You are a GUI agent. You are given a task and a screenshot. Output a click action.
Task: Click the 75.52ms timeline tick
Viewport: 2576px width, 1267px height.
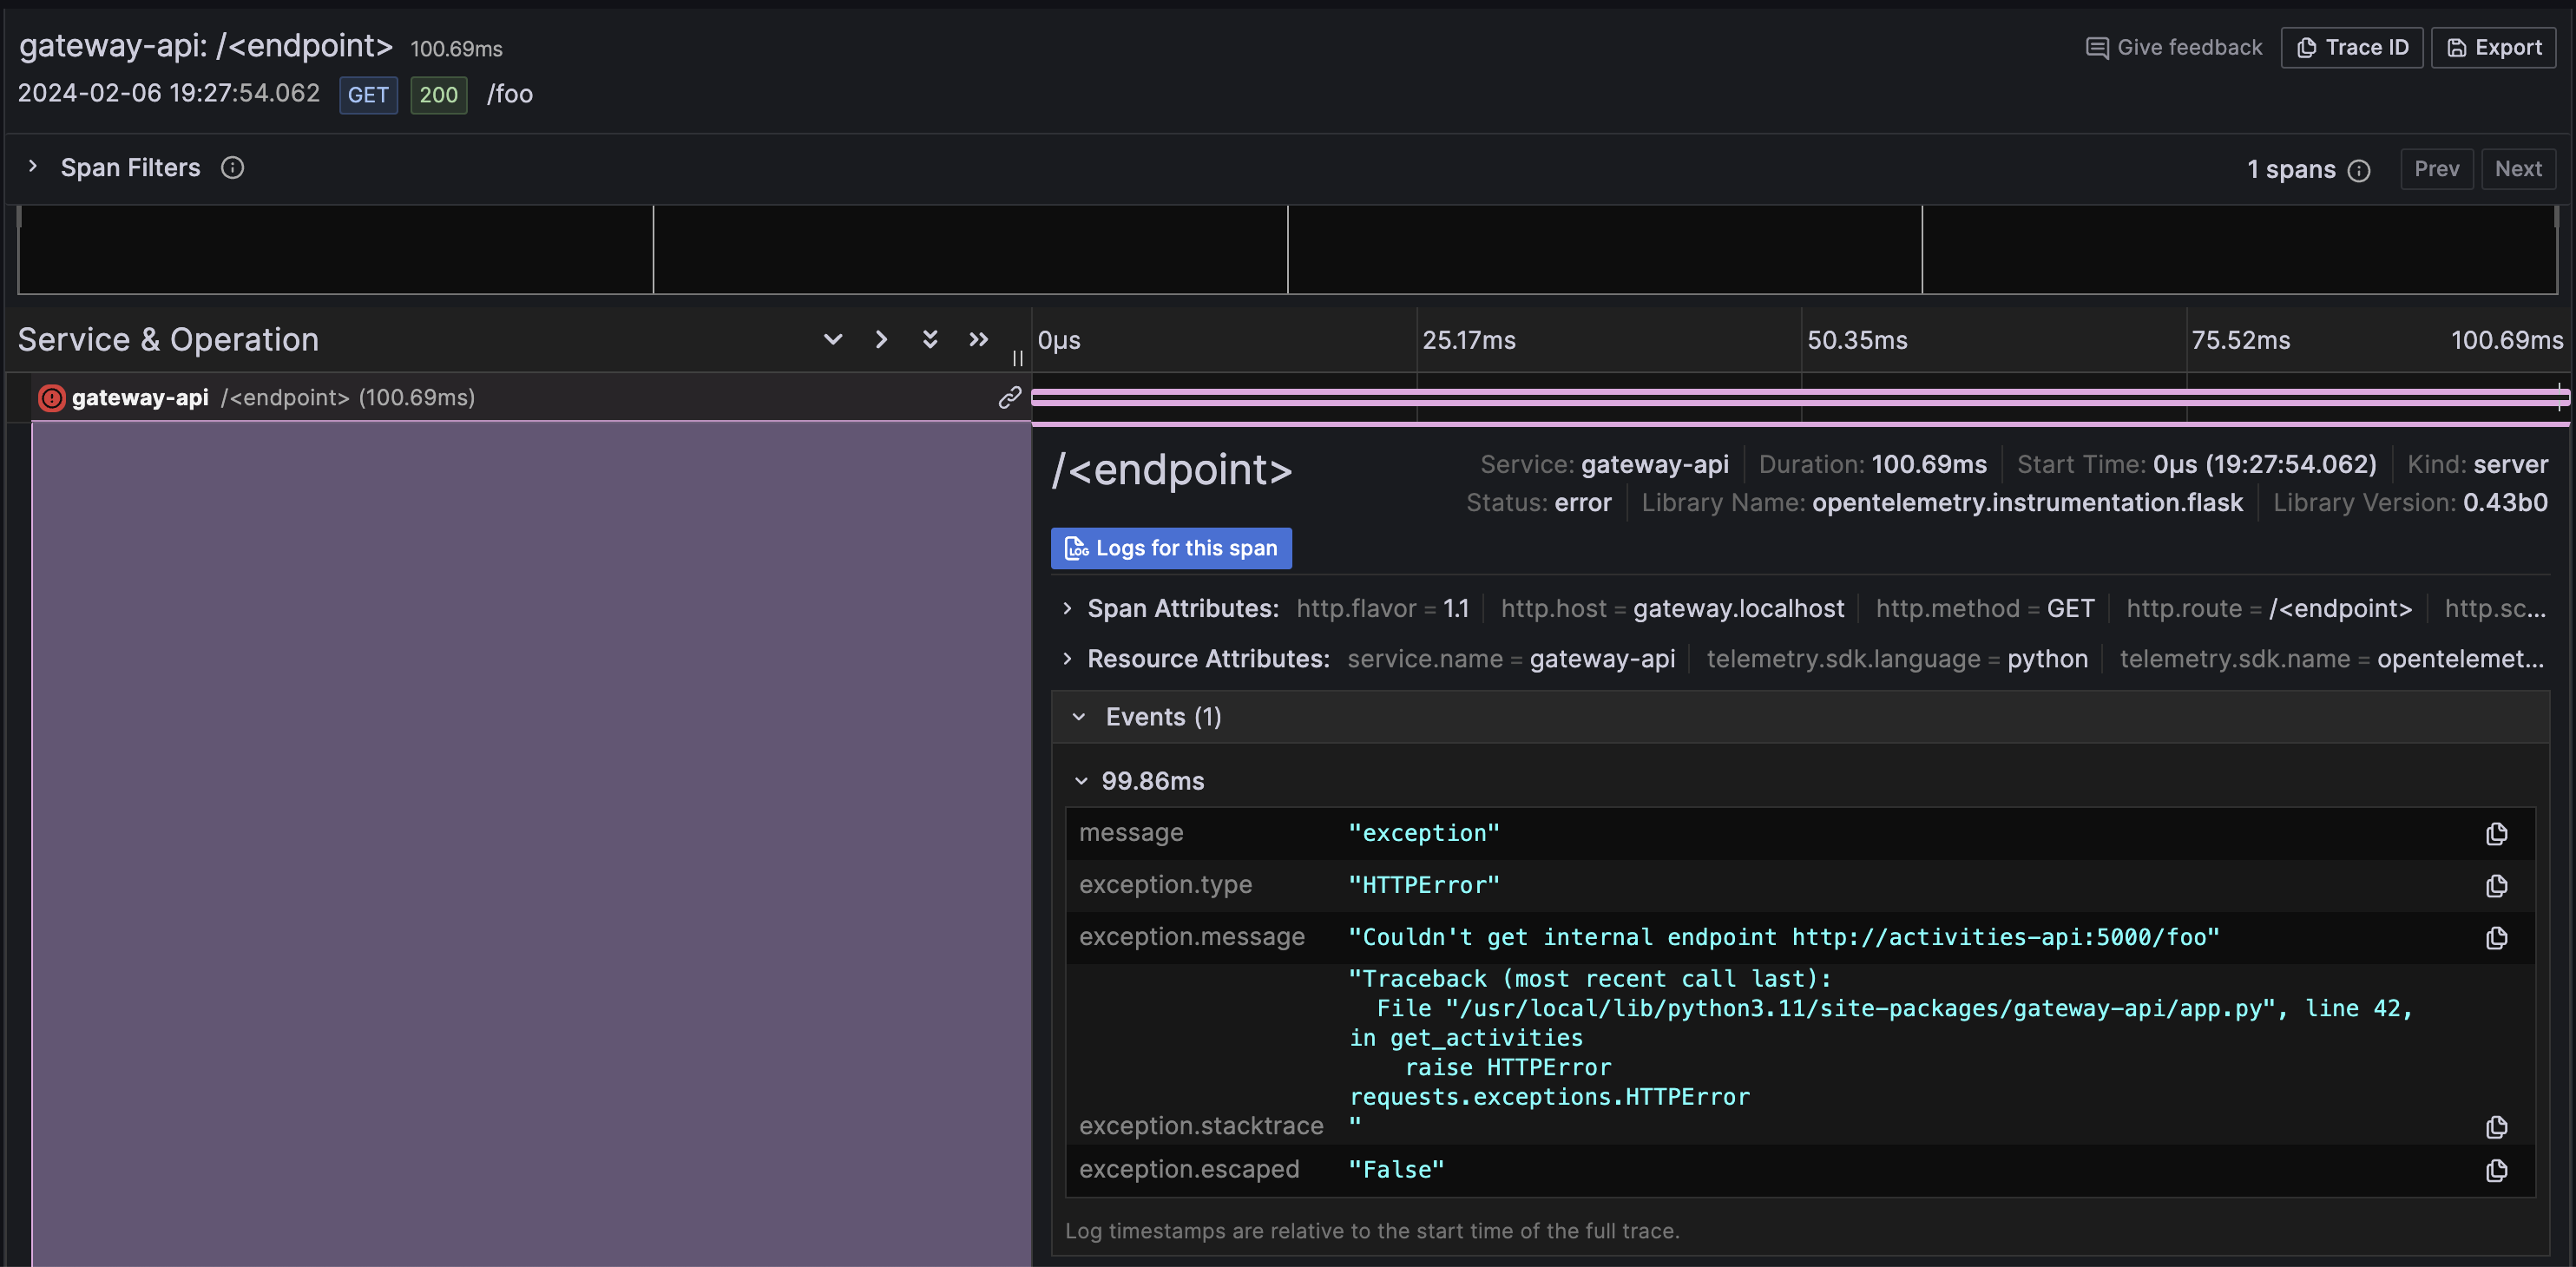pos(2240,340)
